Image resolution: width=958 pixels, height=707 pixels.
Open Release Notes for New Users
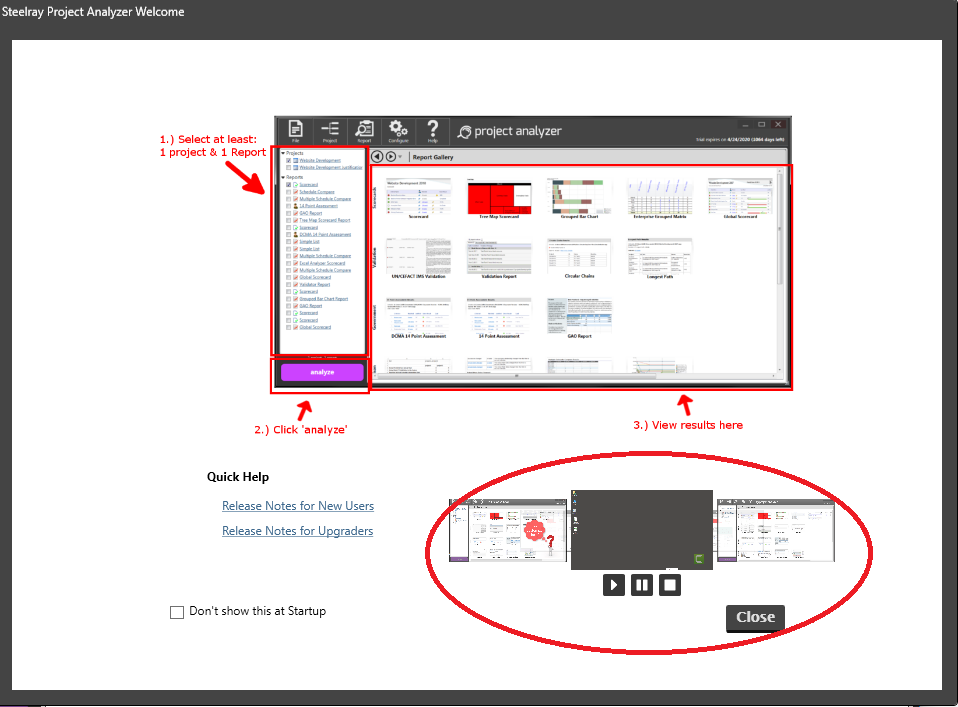tap(298, 506)
